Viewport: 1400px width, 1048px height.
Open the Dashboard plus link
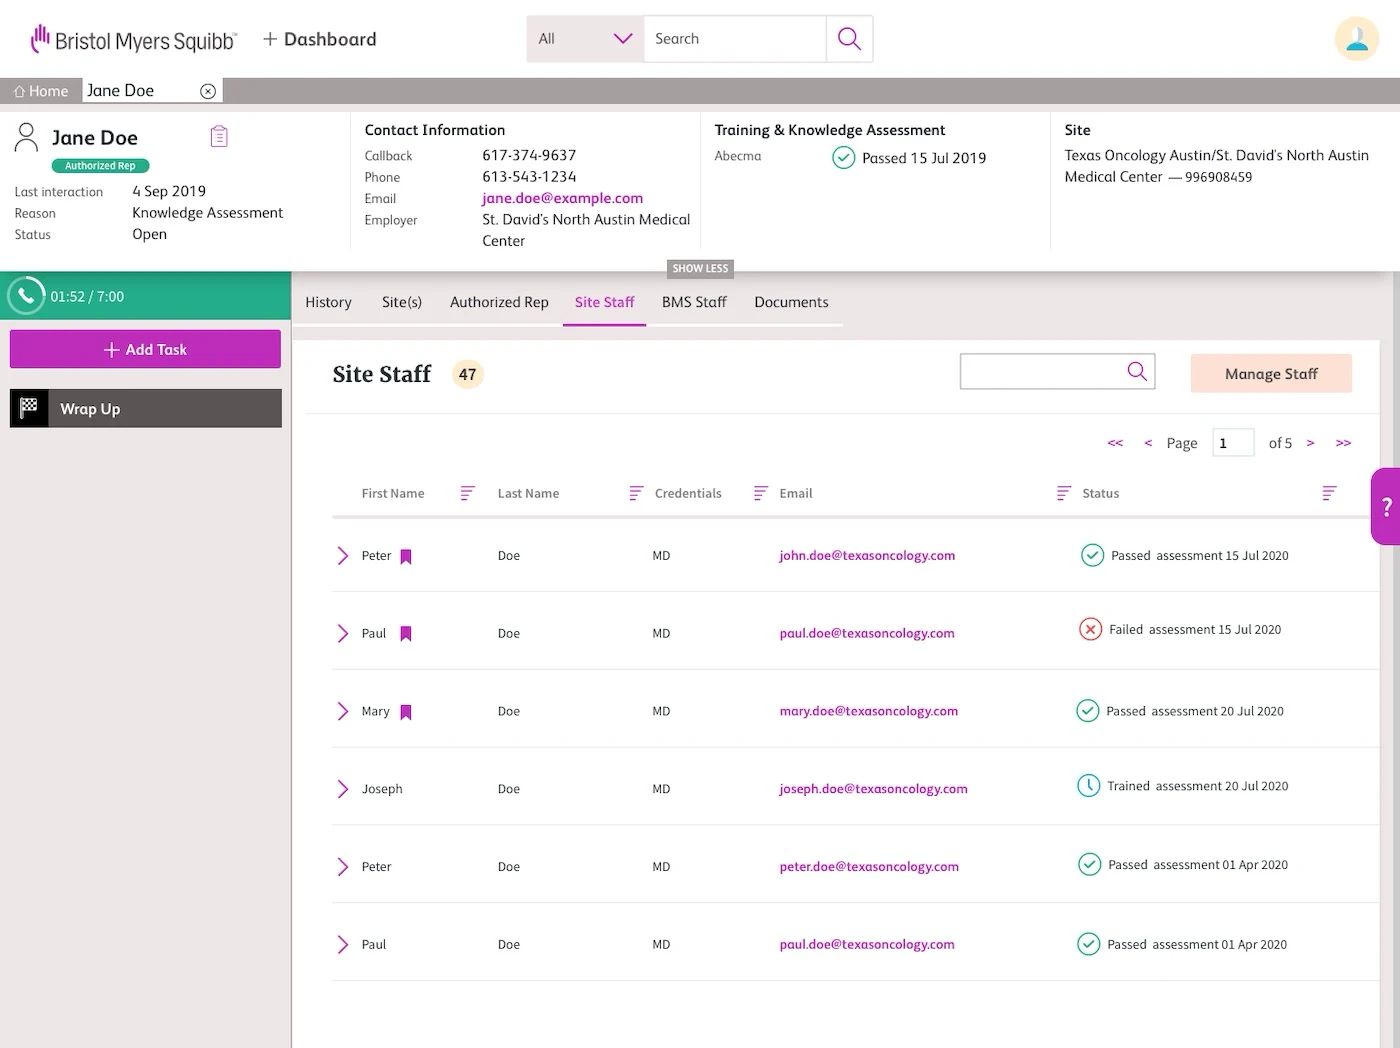[x=320, y=39]
